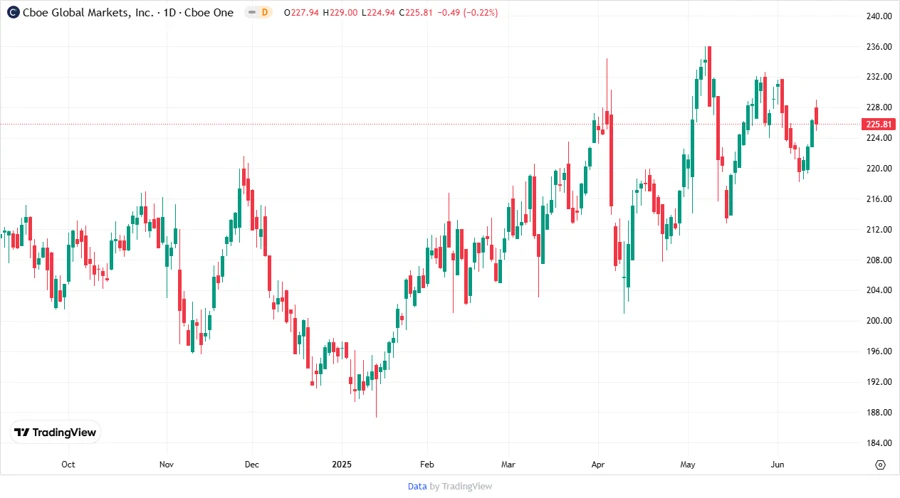Open the Data link below the chart
Image resolution: width=900 pixels, height=498 pixels.
click(x=417, y=487)
